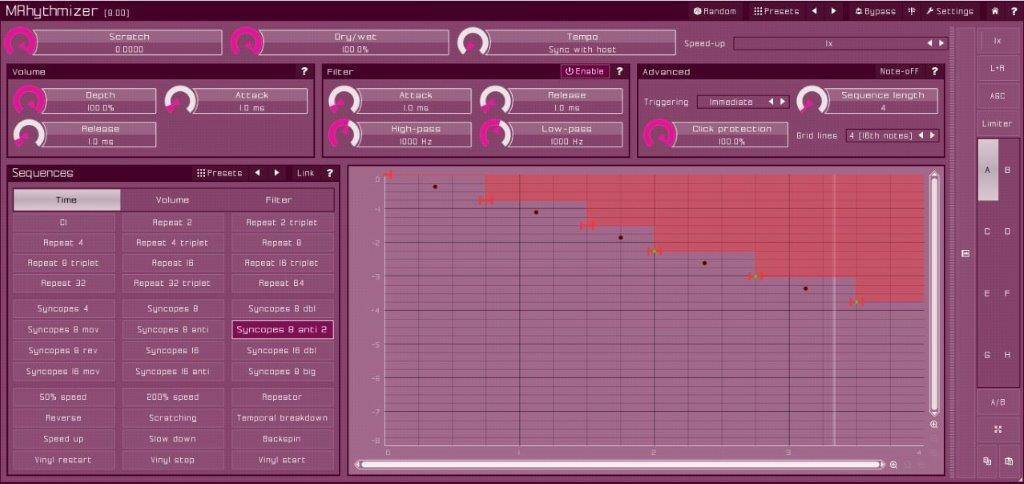This screenshot has height=484, width=1024.
Task: Toggle AGC automatic gain compensation
Action: tap(997, 96)
